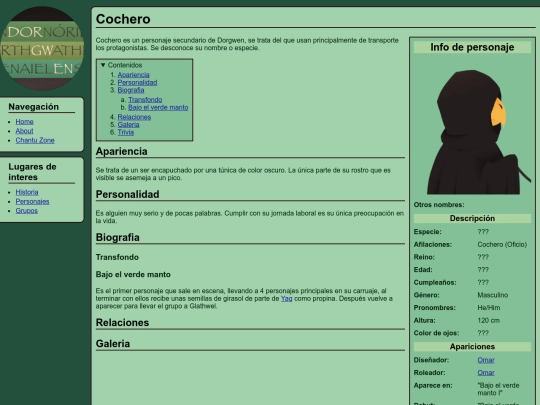The image size is (540, 405).
Task: Click the Descripción infobox header
Action: pyautogui.click(x=472, y=218)
